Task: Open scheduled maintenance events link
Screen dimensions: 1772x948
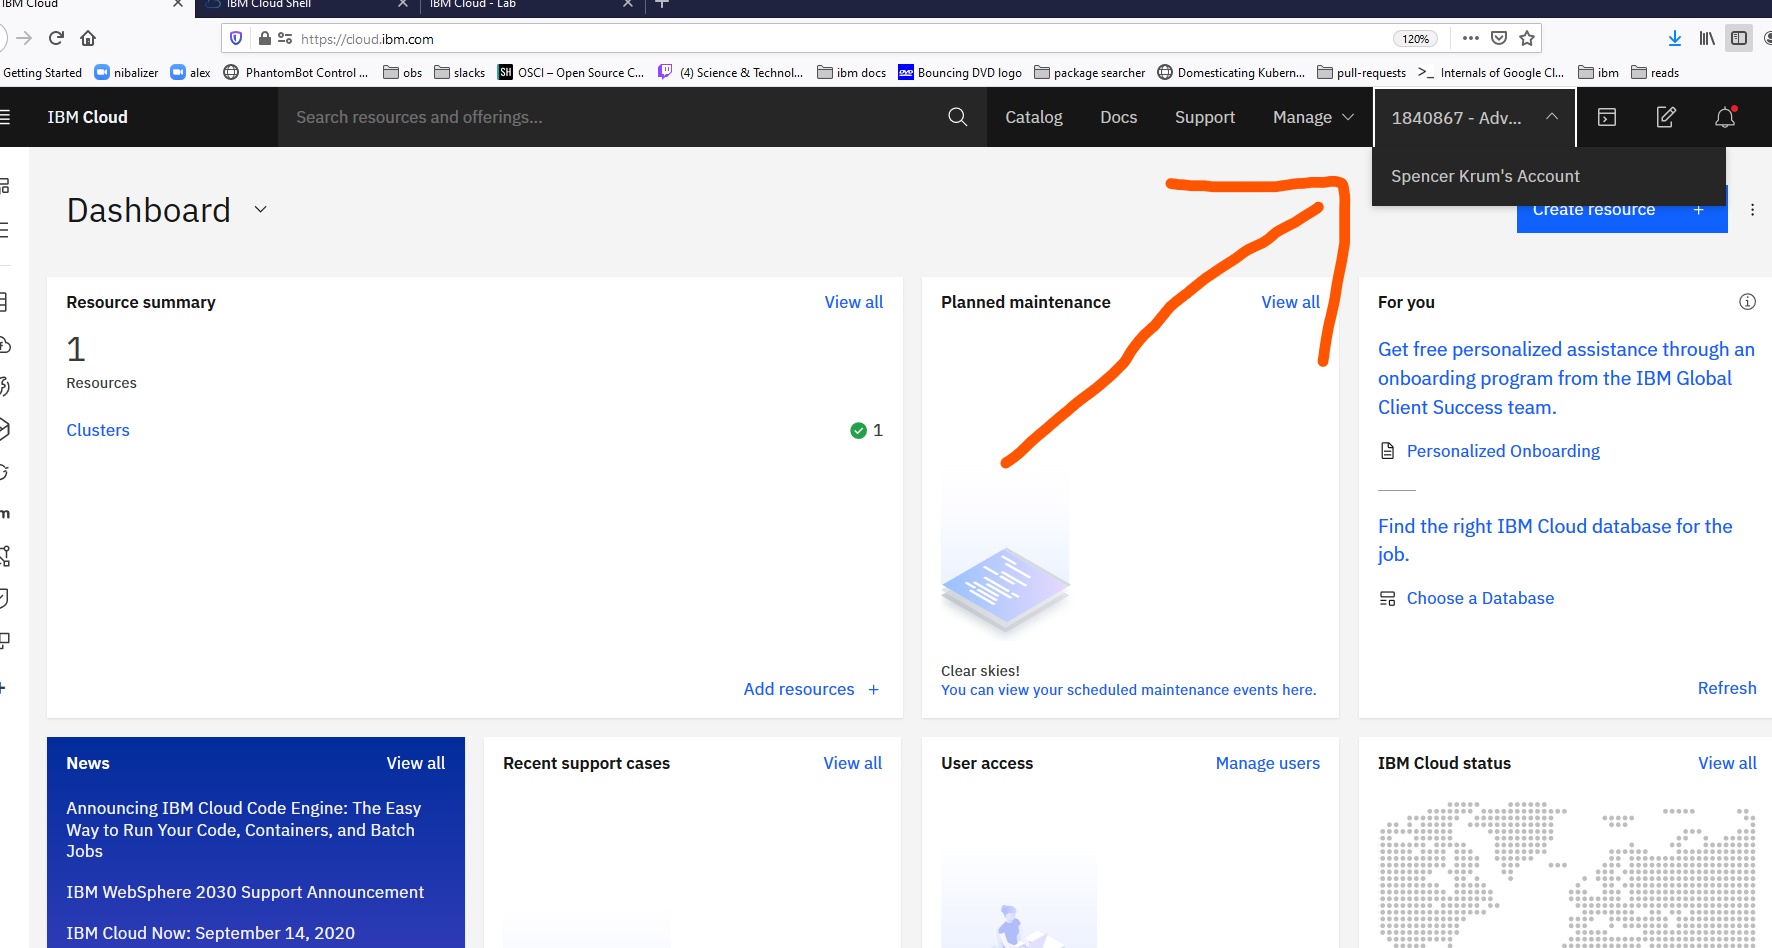Action: (x=1128, y=690)
